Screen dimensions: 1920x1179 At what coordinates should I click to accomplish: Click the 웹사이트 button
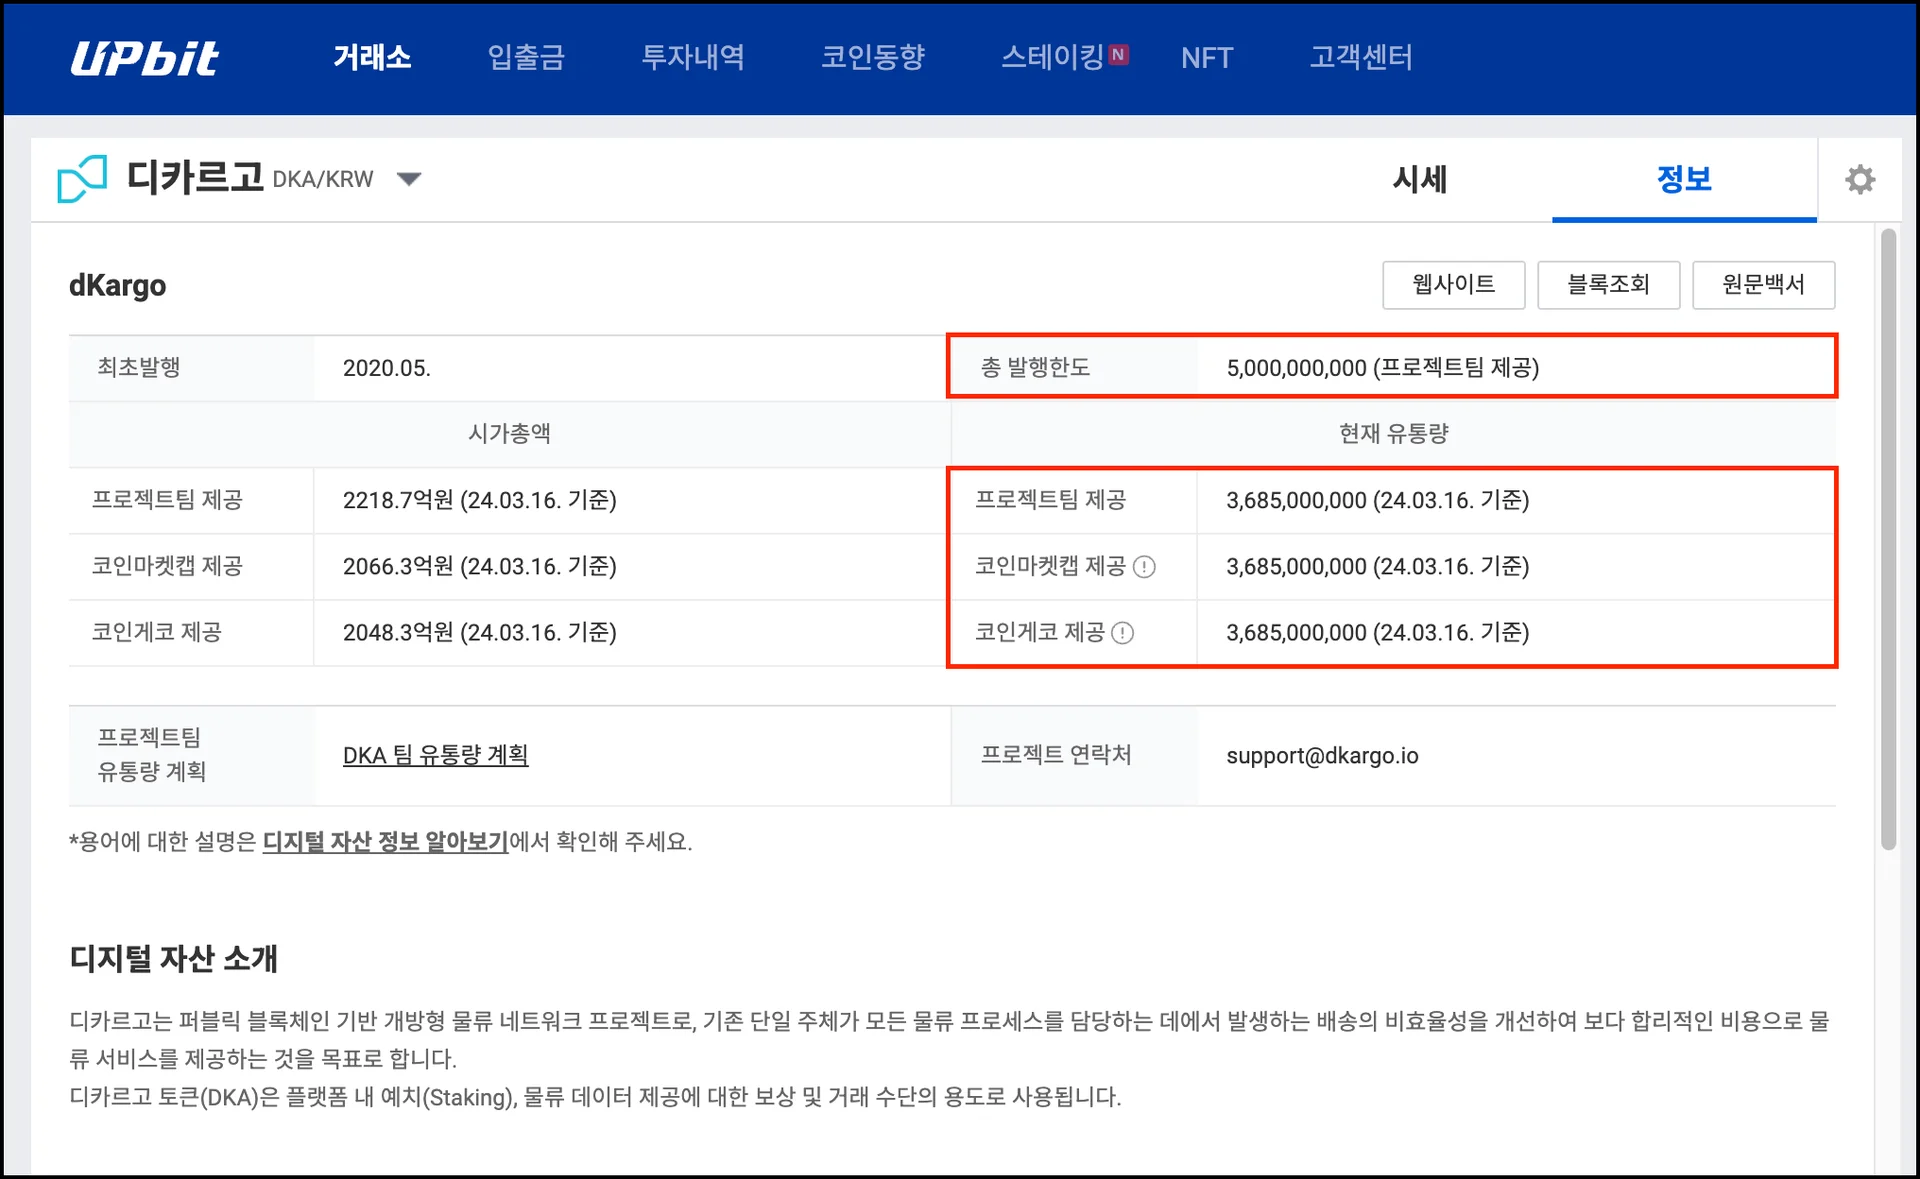(1453, 285)
